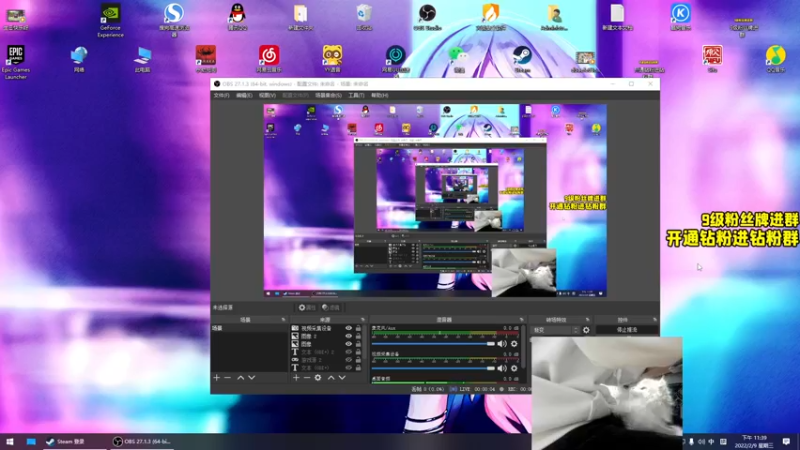The height and width of the screenshot is (450, 800).
Task: Open Tencent QQ penguin desktop icon
Action: (x=237, y=17)
